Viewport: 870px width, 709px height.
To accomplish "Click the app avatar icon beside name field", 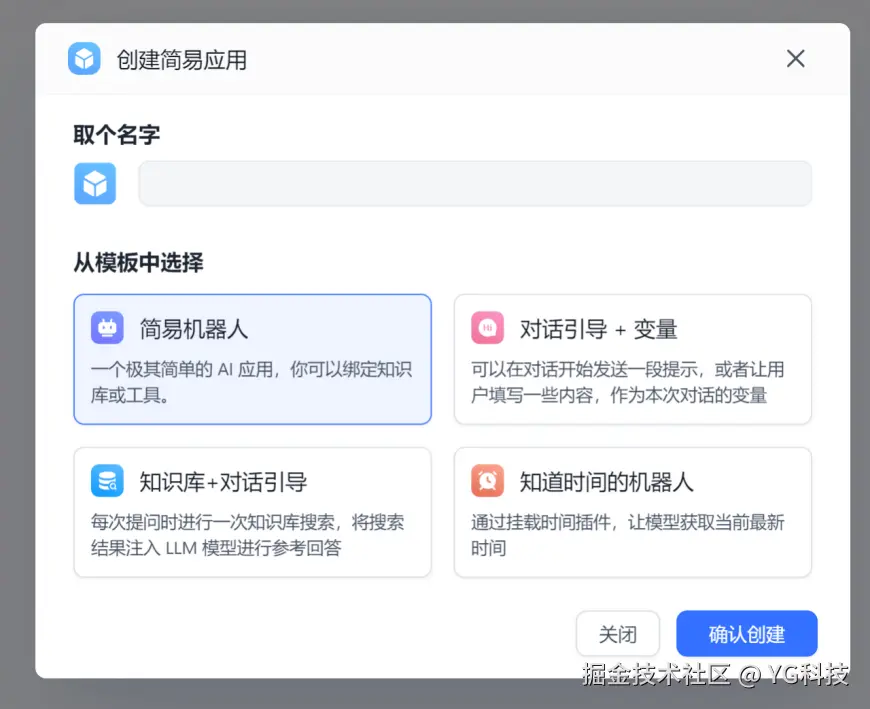I will tap(95, 184).
